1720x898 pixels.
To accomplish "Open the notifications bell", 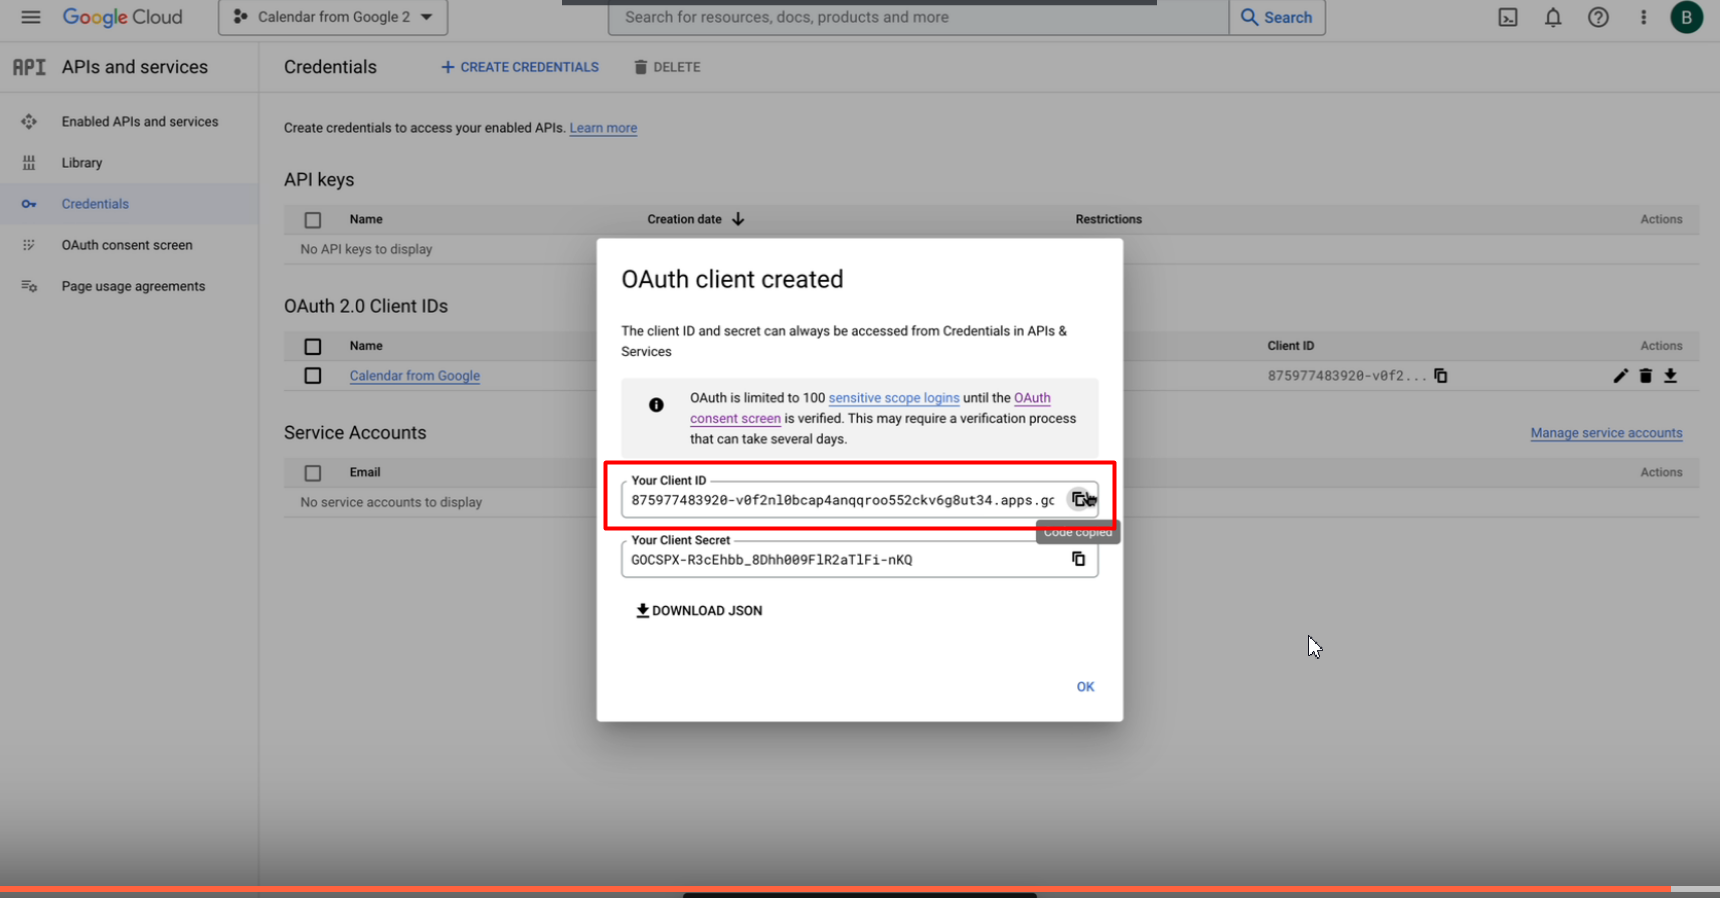I will pyautogui.click(x=1553, y=17).
